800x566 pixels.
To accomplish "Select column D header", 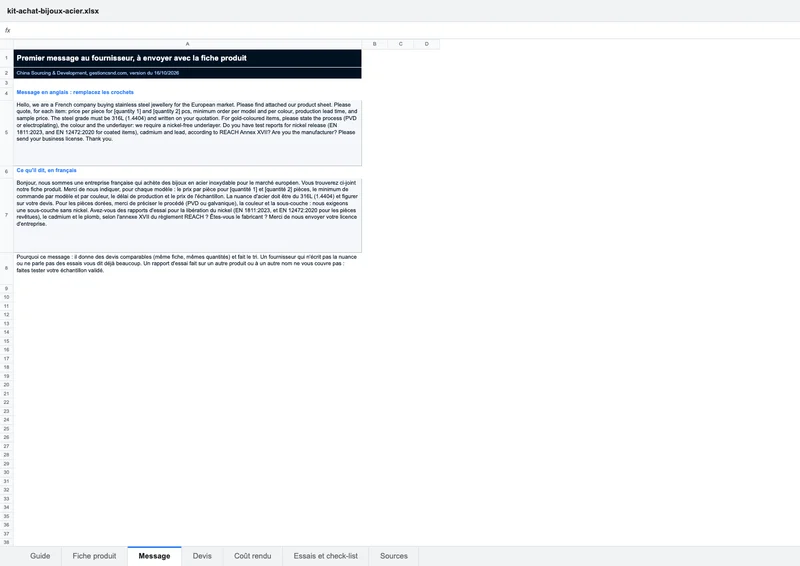I will (x=427, y=44).
